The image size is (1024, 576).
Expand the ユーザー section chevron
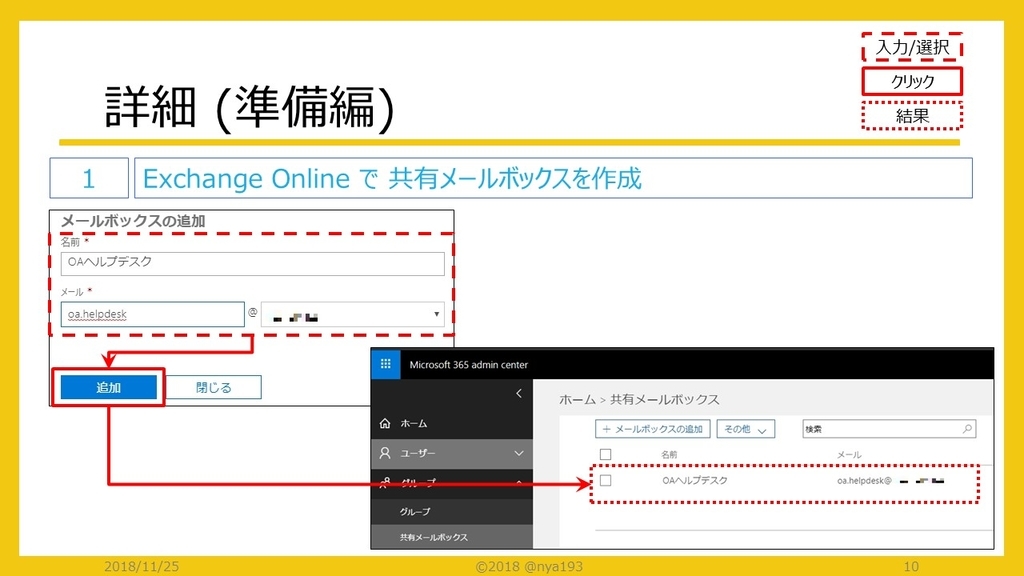pos(518,453)
